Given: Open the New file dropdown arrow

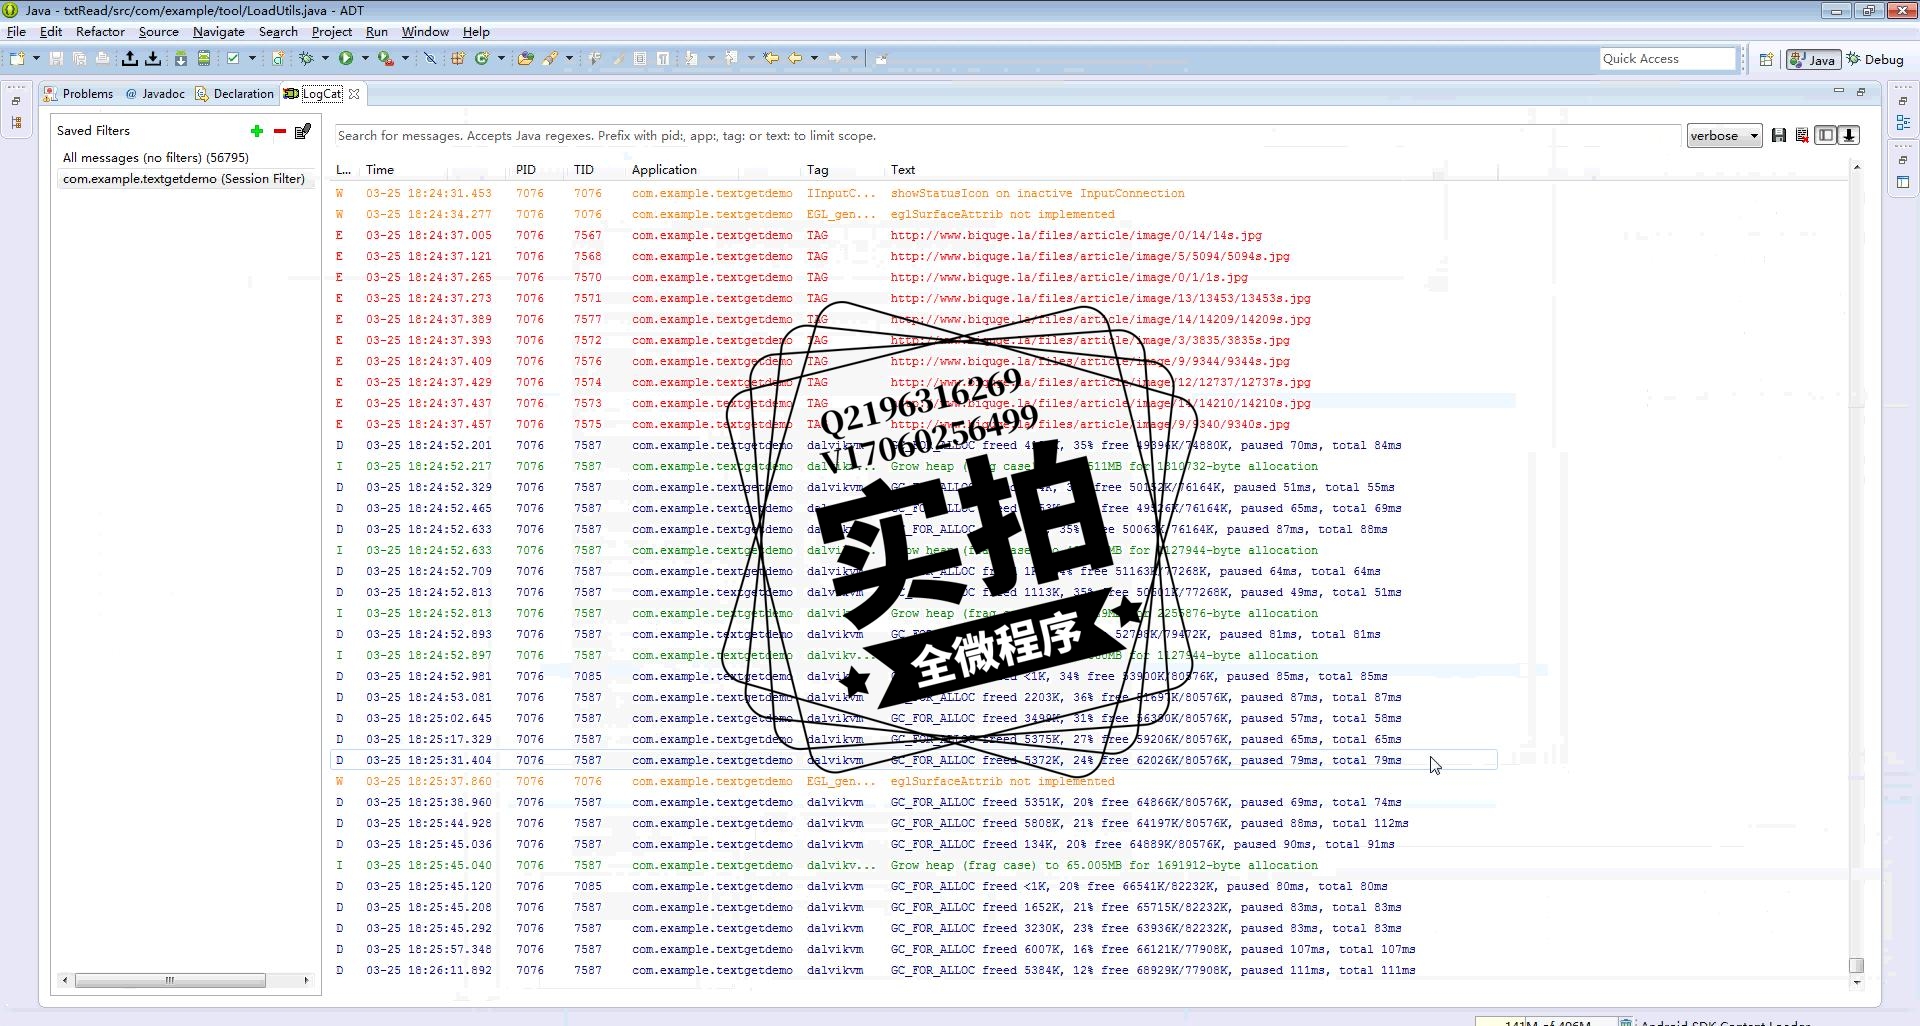Looking at the screenshot, I should [x=36, y=59].
